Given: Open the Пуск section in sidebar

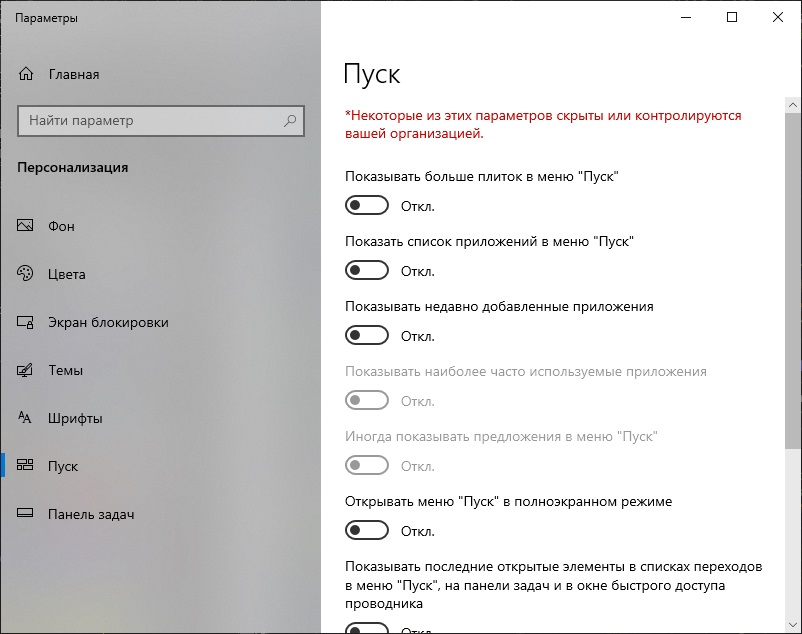Looking at the screenshot, I should (x=63, y=466).
